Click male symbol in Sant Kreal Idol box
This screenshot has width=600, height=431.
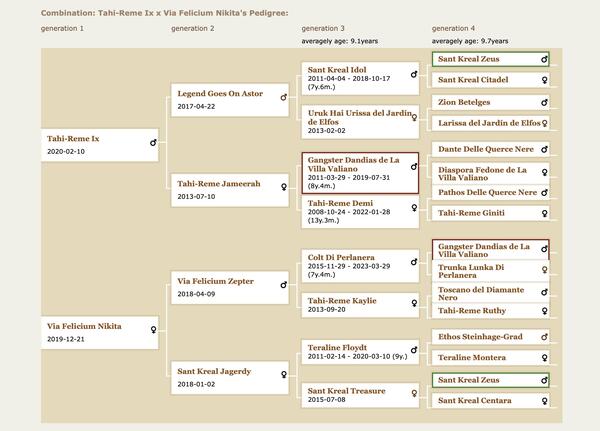414,74
